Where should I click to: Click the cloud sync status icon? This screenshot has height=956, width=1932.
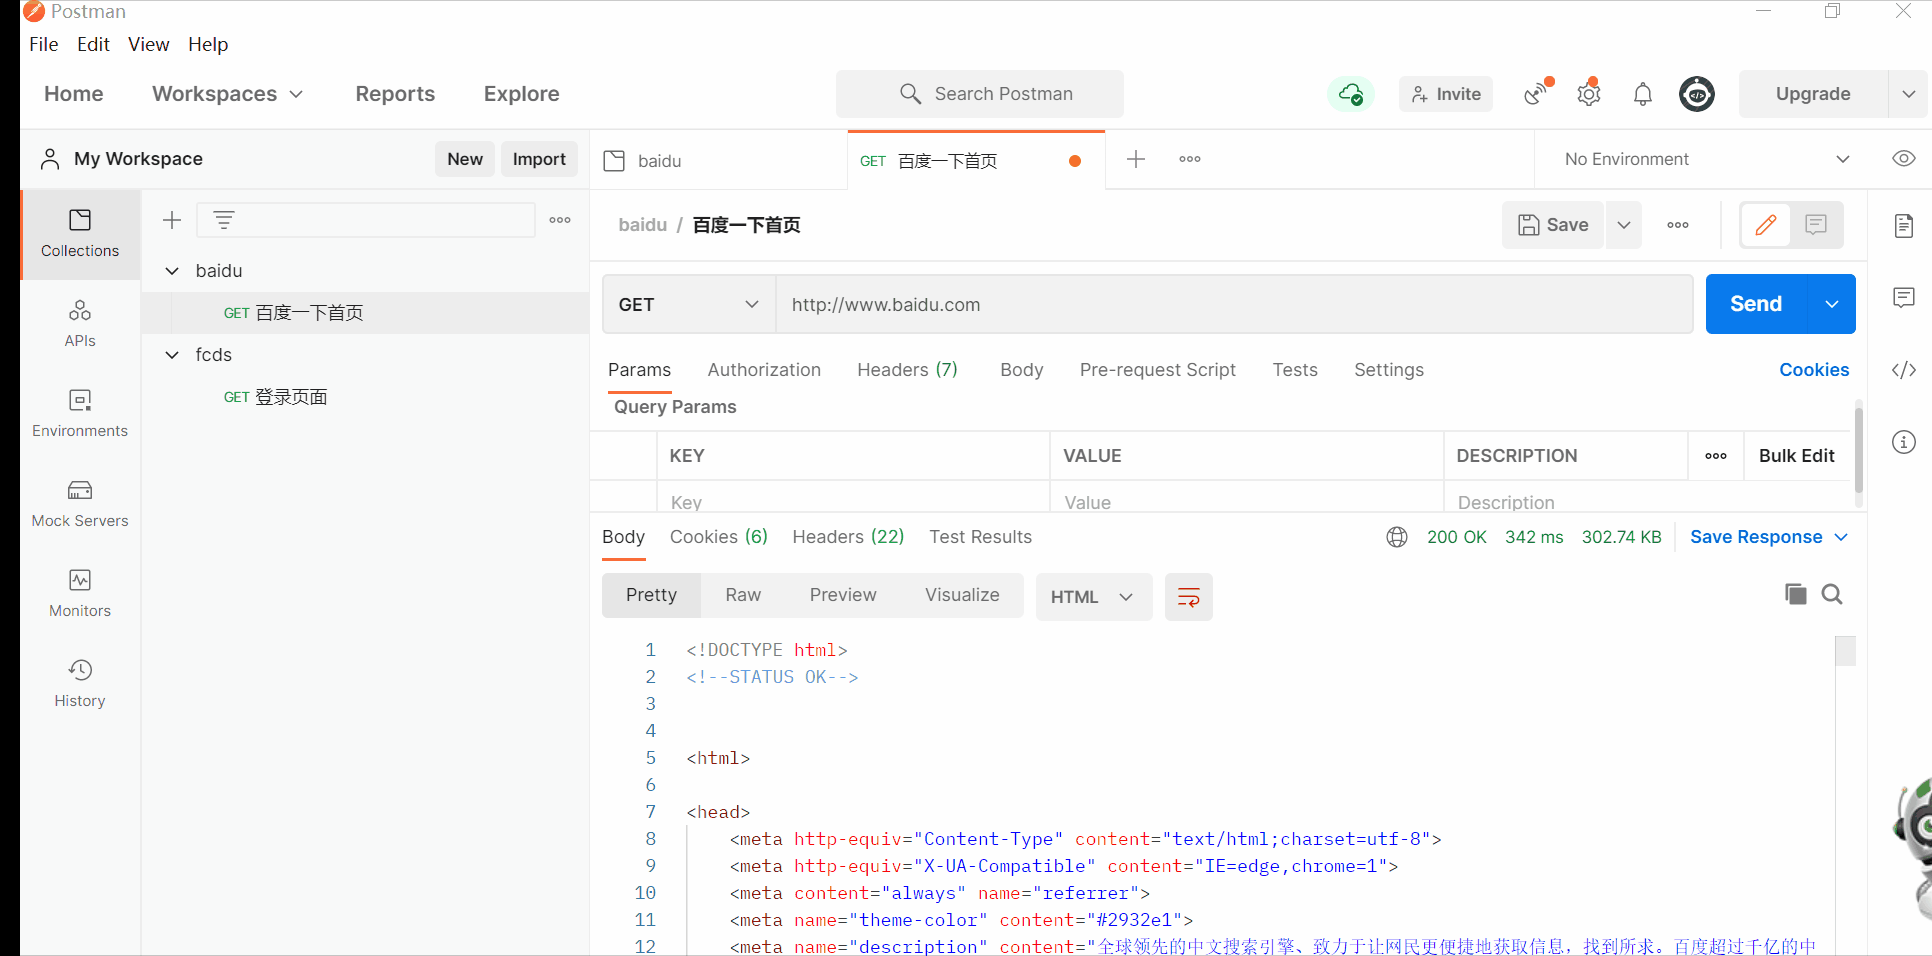point(1351,94)
